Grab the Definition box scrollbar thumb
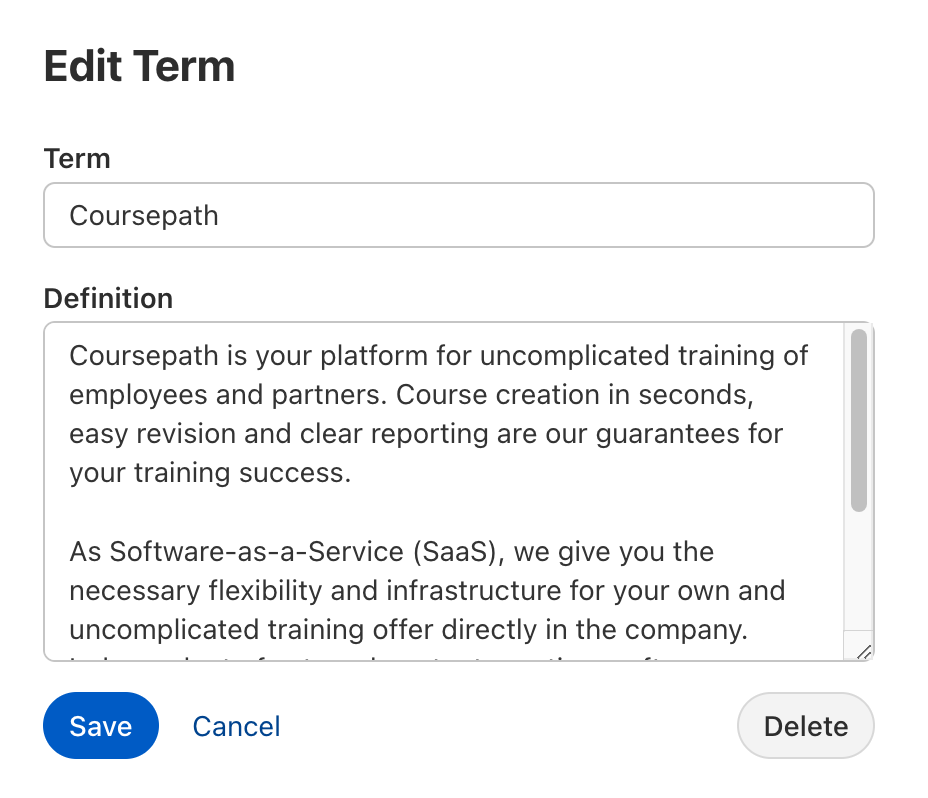 858,420
